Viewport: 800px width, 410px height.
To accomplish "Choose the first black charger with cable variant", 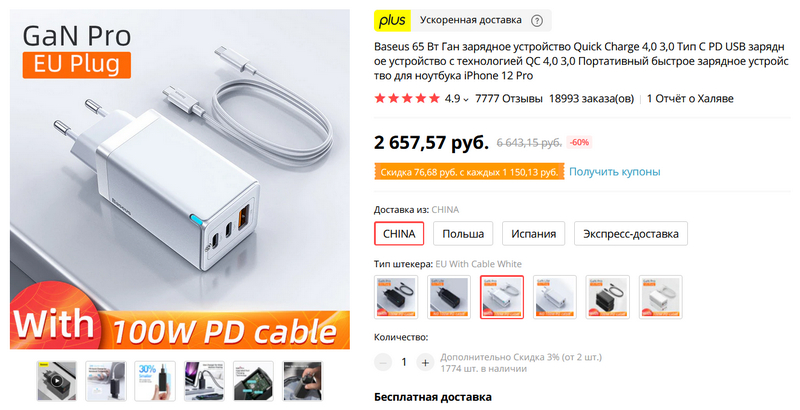I will pyautogui.click(x=396, y=297).
